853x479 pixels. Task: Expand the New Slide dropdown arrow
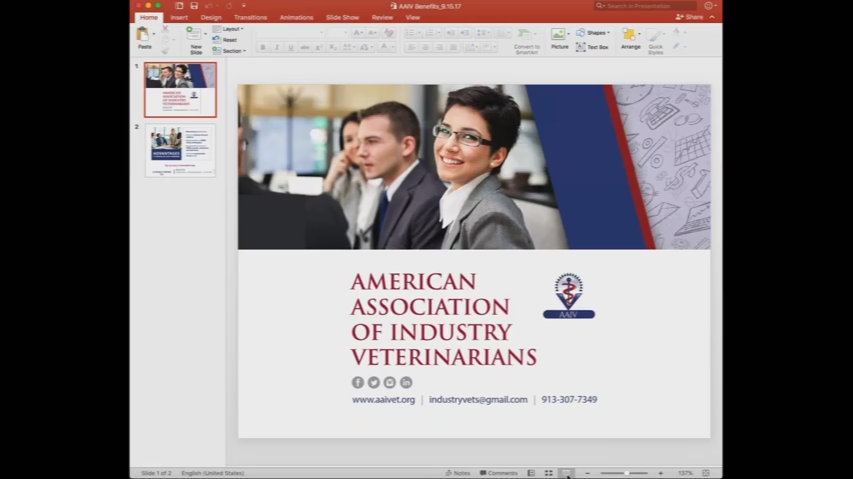205,34
